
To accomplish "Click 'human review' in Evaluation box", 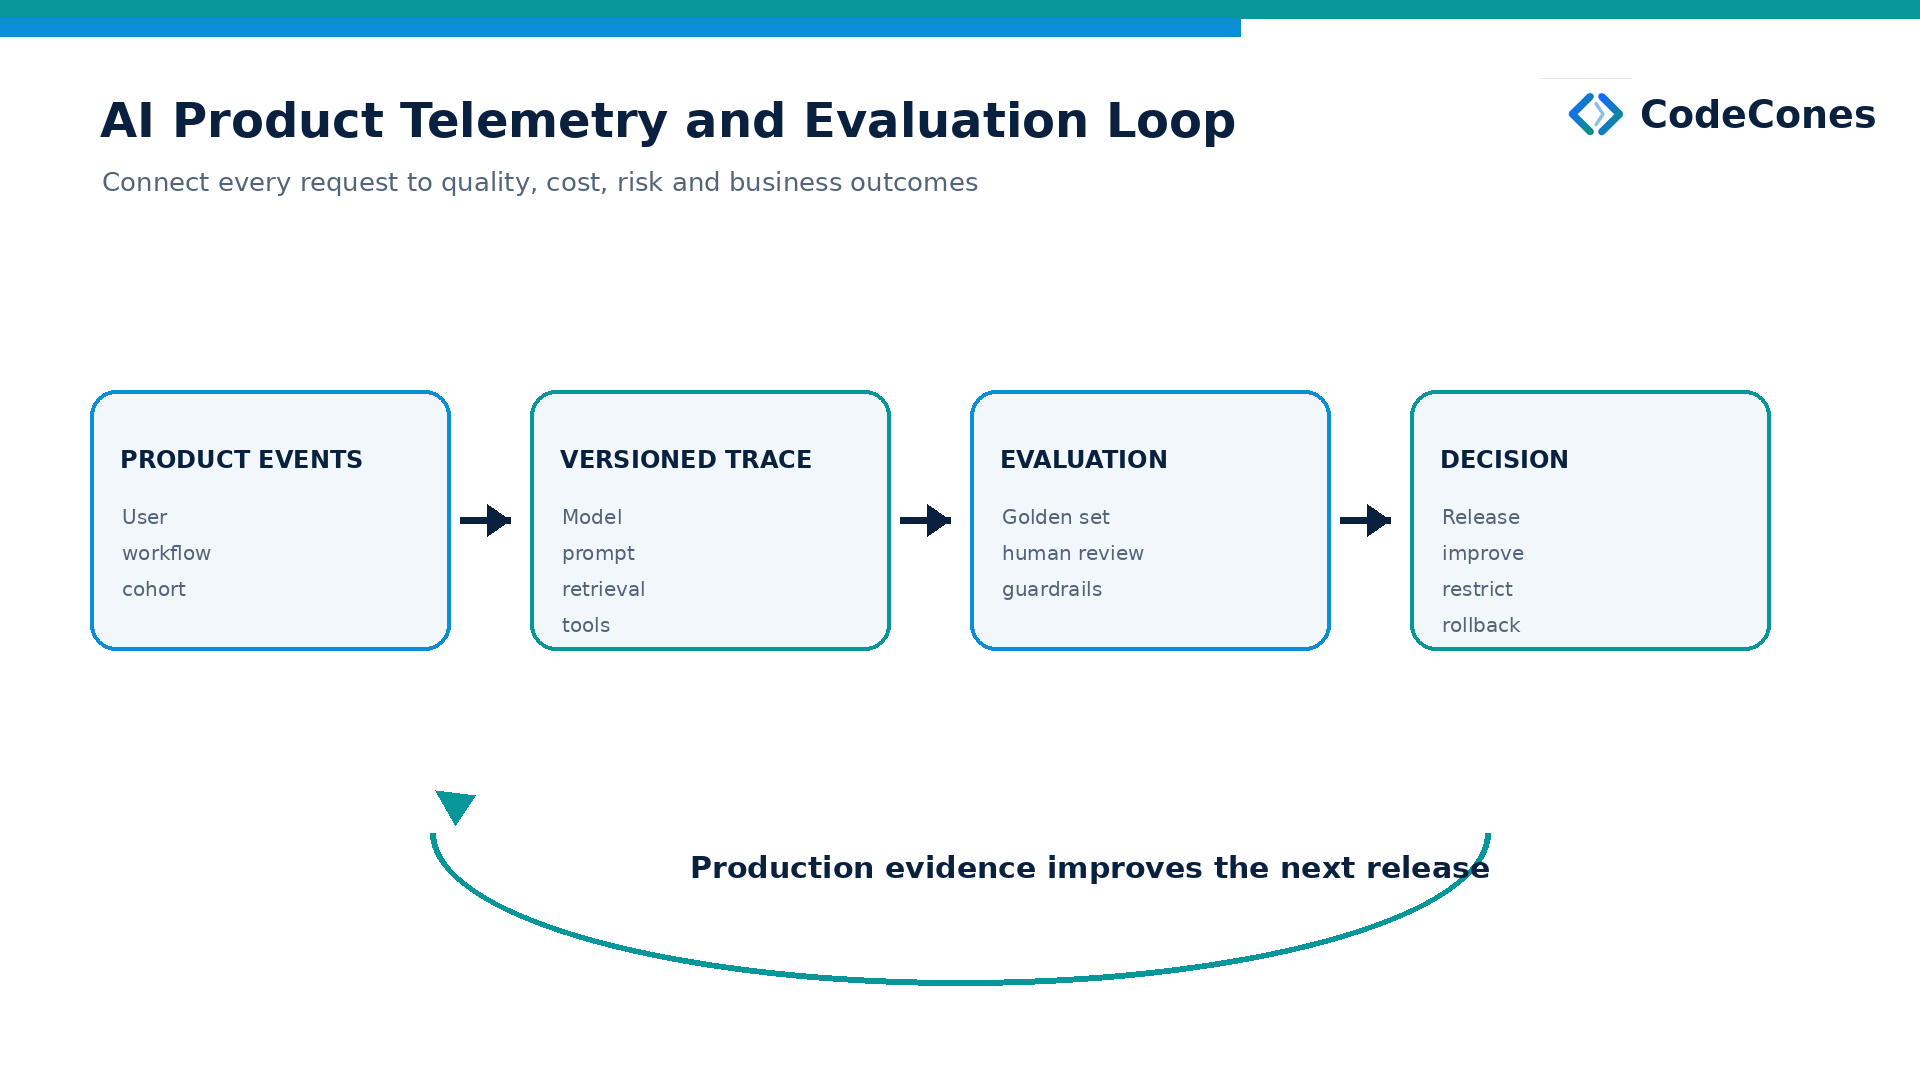I will tap(1073, 553).
